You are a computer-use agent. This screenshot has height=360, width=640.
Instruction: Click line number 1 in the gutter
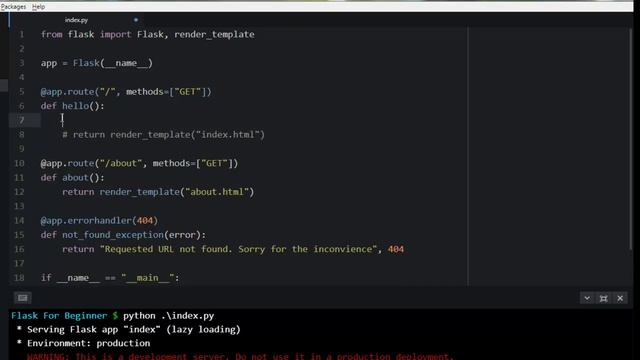pyautogui.click(x=22, y=34)
